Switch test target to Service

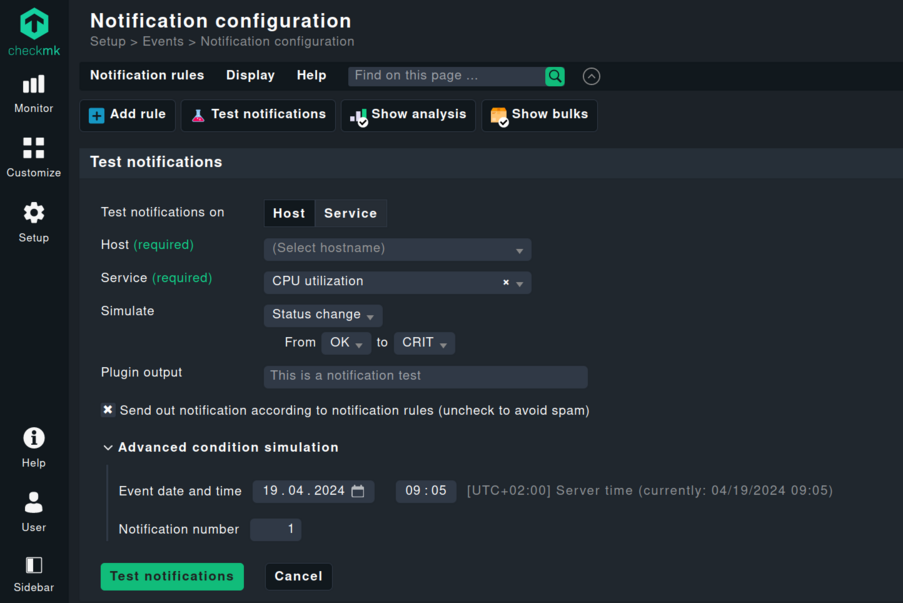click(x=350, y=213)
